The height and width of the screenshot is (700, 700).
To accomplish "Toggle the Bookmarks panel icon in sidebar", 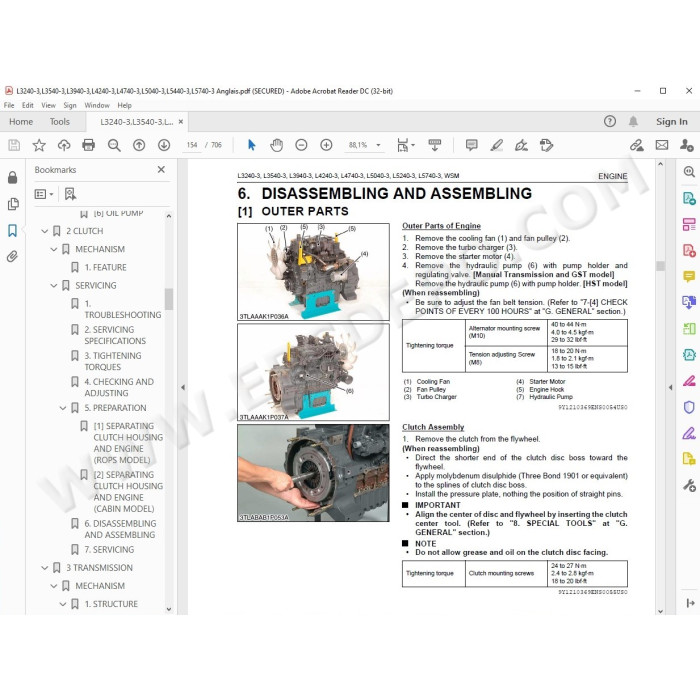I will tap(12, 230).
